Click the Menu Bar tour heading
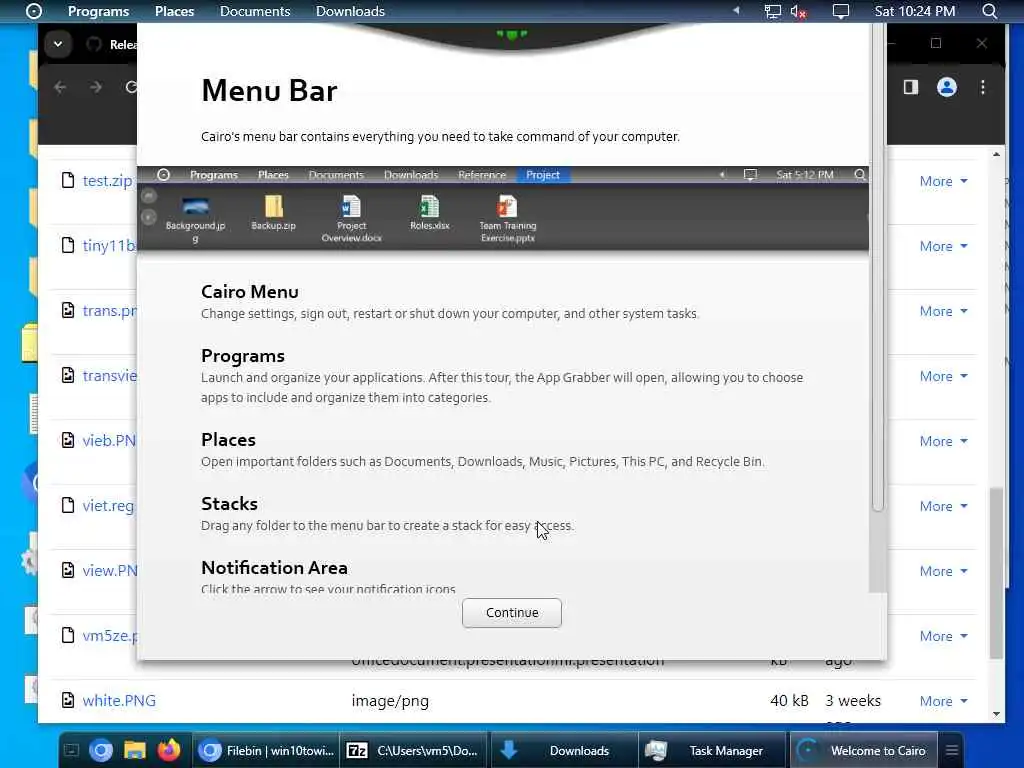The height and width of the screenshot is (768, 1024). [x=269, y=90]
